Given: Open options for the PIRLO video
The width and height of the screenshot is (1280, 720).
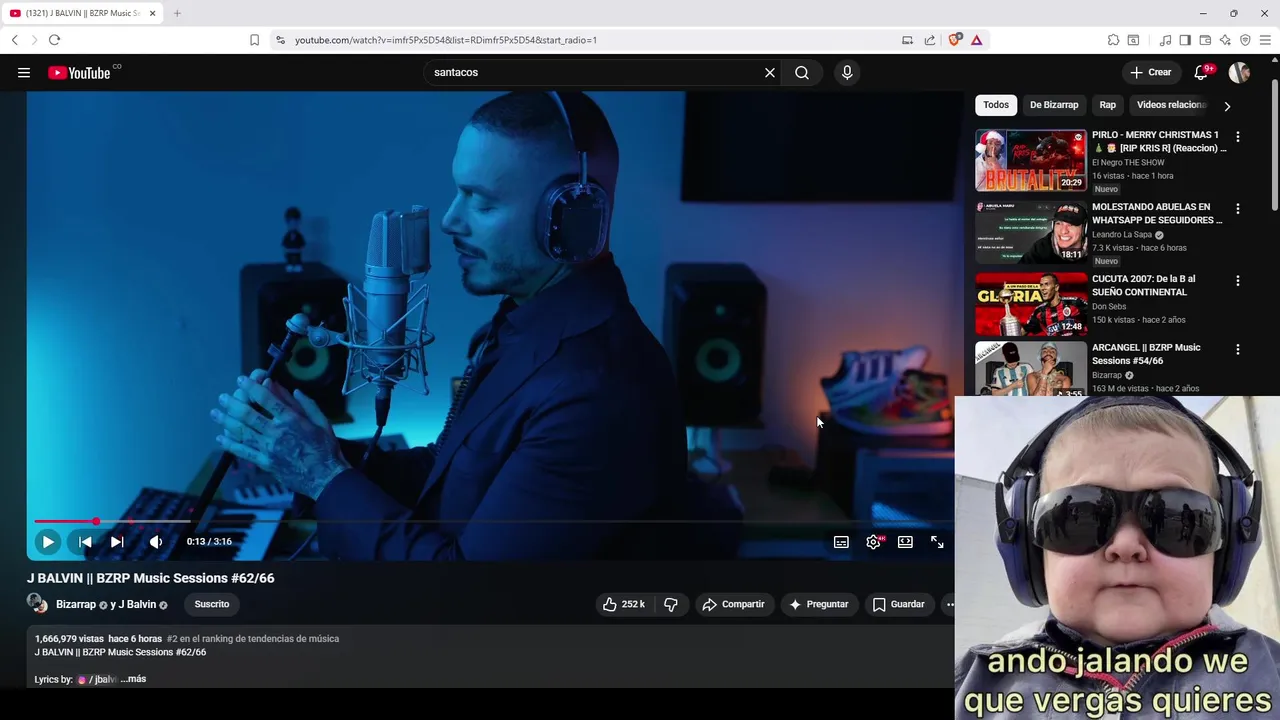Looking at the screenshot, I should click(x=1238, y=137).
